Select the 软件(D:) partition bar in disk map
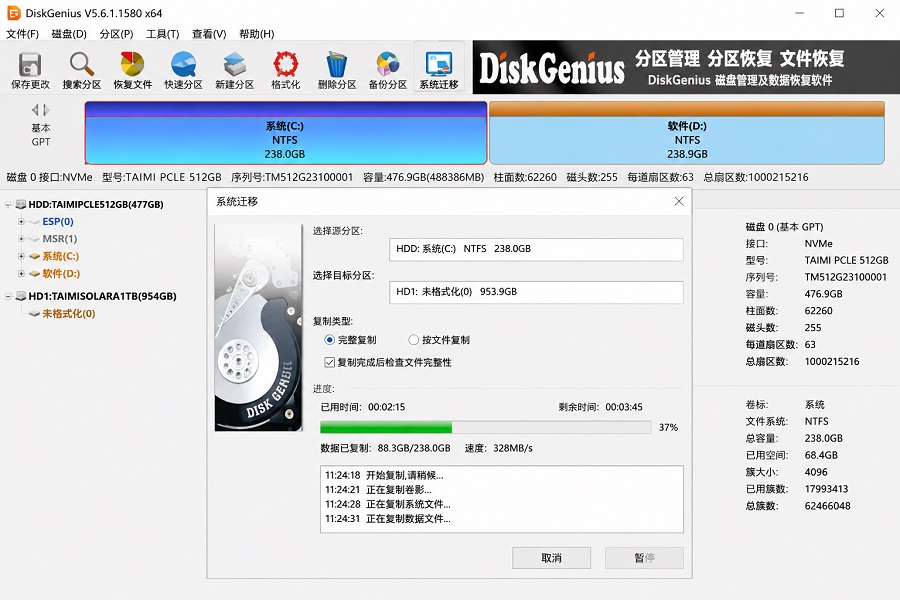This screenshot has height=600, width=900. [x=687, y=133]
